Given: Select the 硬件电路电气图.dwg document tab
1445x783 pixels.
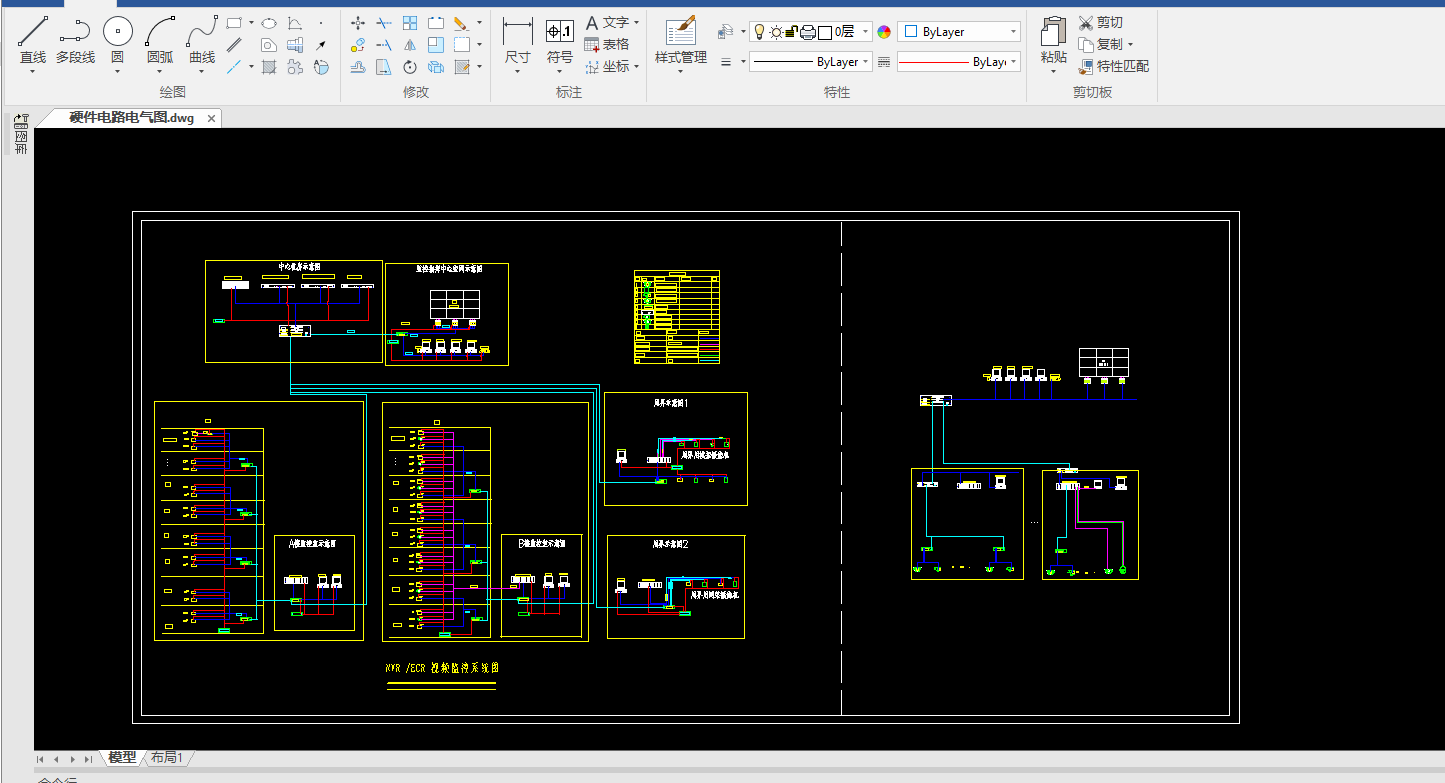Looking at the screenshot, I should 132,118.
